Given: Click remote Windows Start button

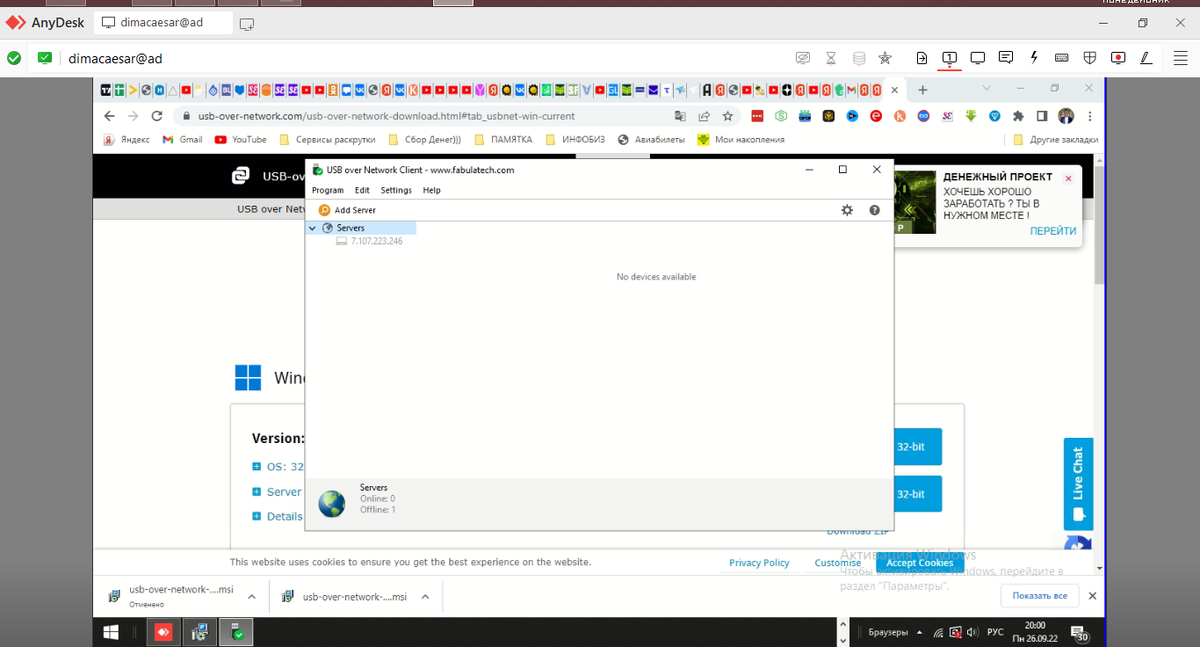Looking at the screenshot, I should pos(112,632).
